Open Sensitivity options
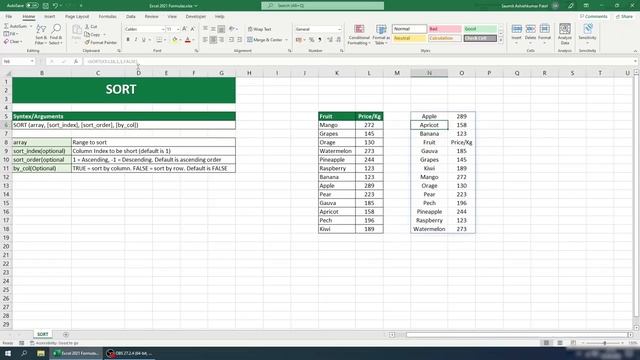The height and width of the screenshot is (360, 640). [x=587, y=34]
